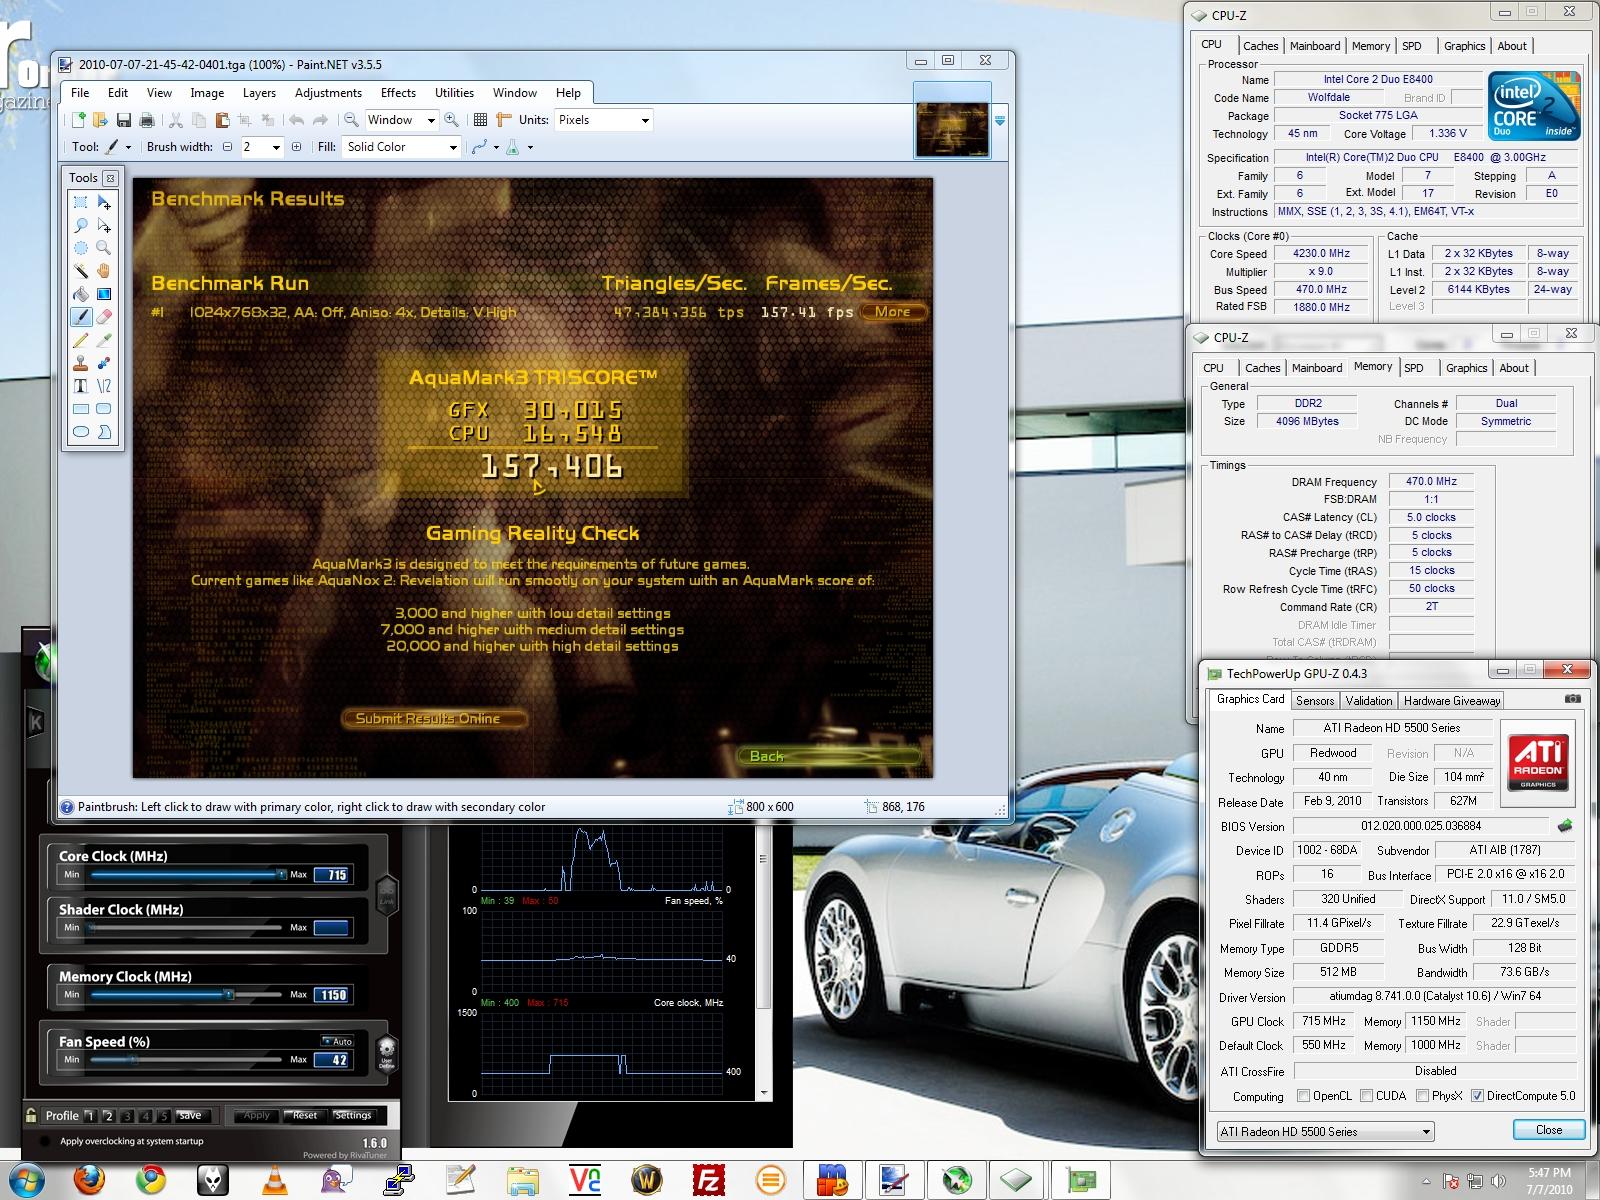
Task: Click the Fan Speed slider handle
Action: 134,1059
